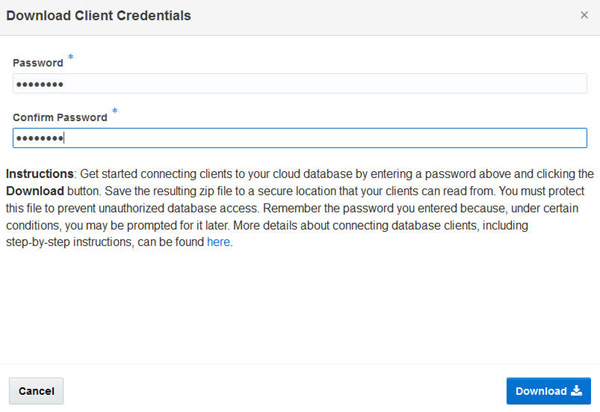Click the dialog title Download Client Credentials

[99, 16]
